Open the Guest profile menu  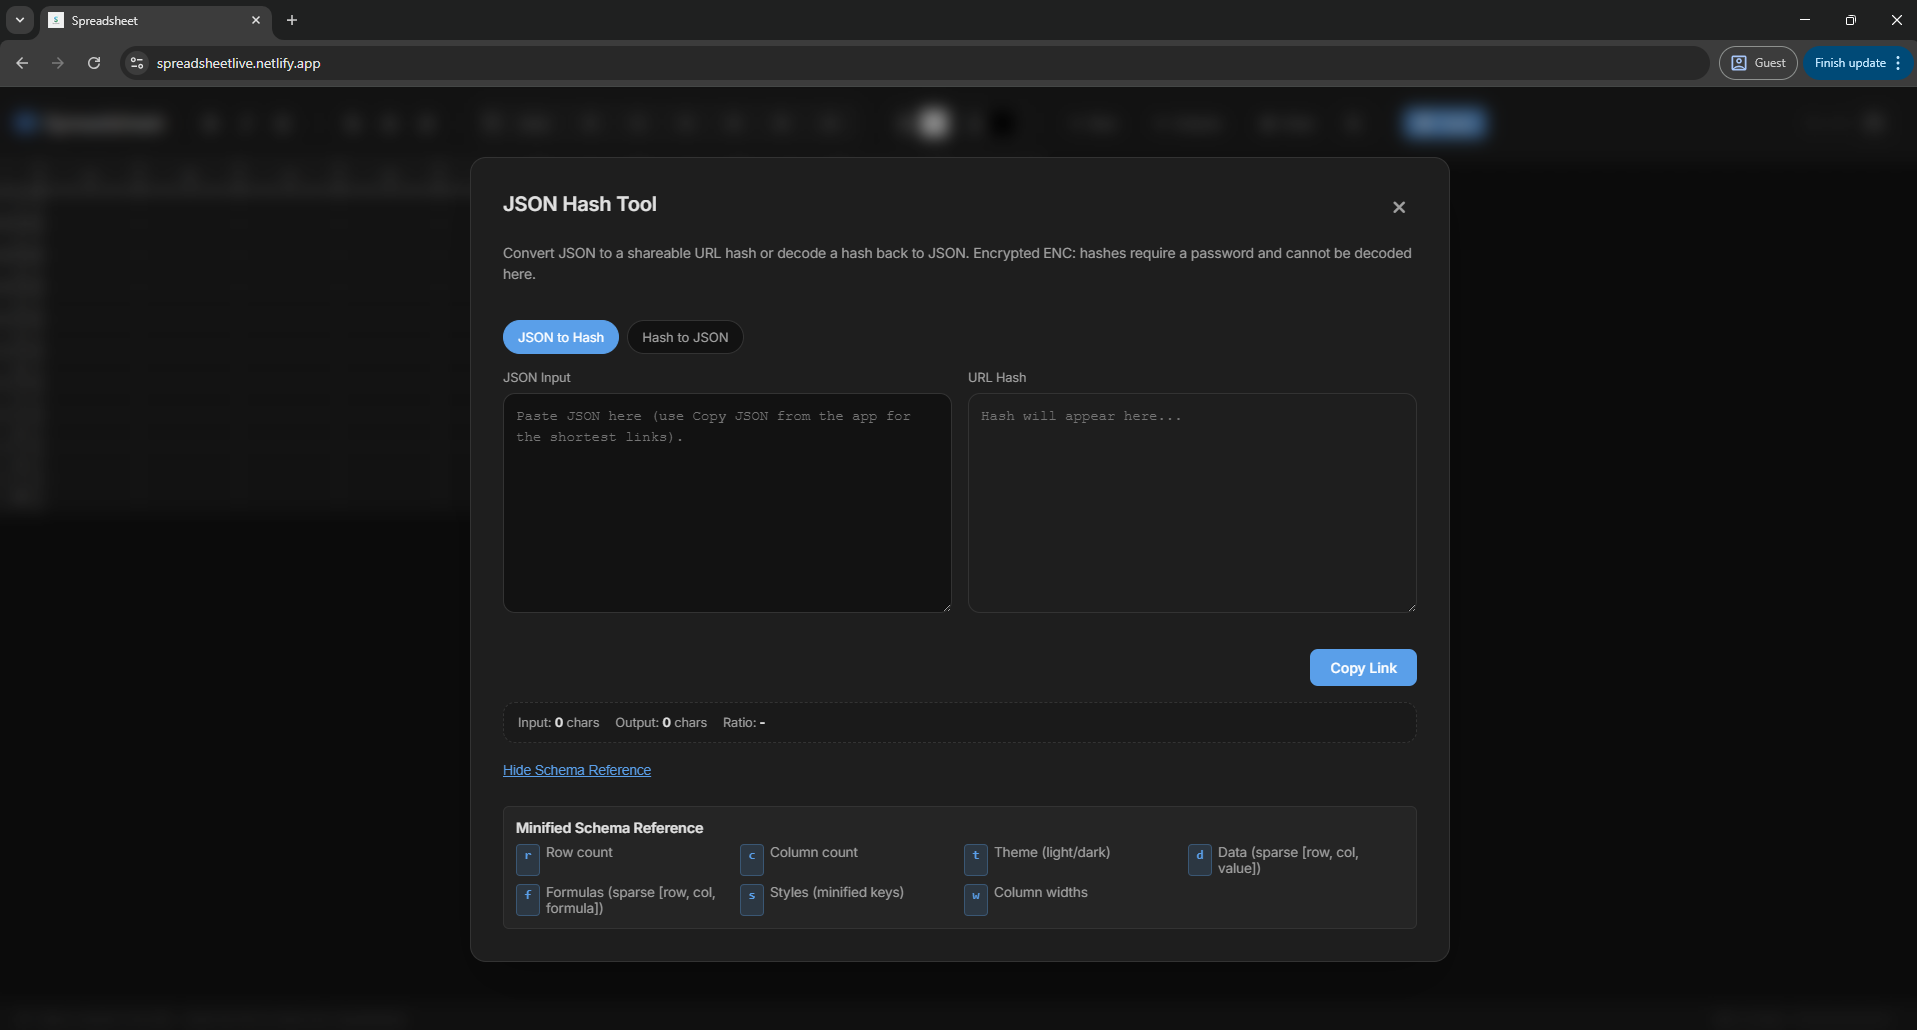(1758, 63)
